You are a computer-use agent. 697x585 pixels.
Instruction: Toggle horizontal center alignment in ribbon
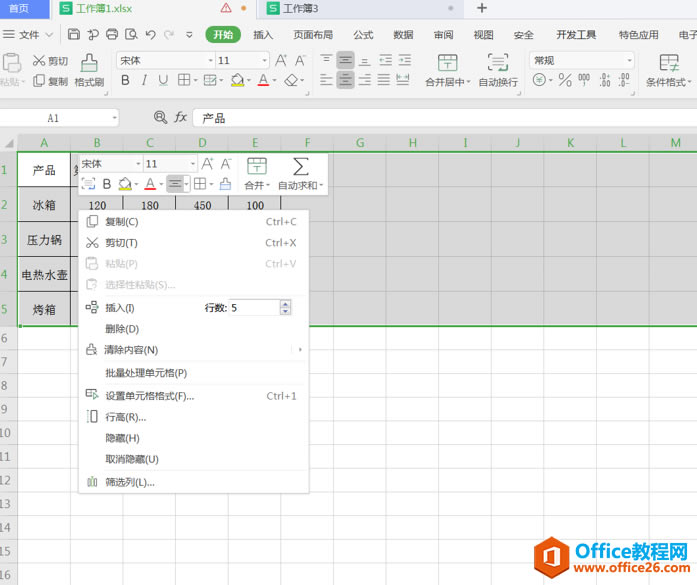coord(345,80)
